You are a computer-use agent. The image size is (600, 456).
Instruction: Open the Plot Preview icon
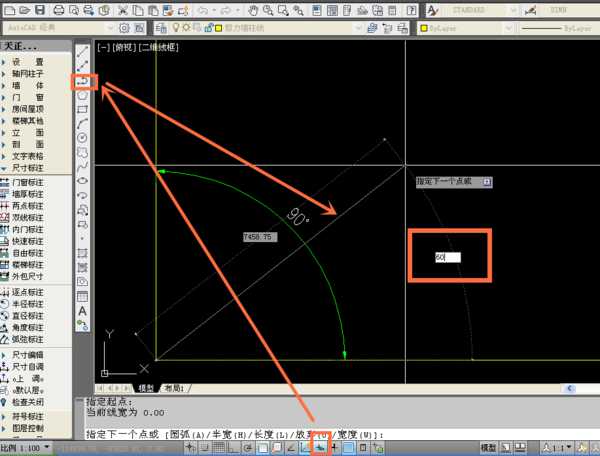pos(73,10)
